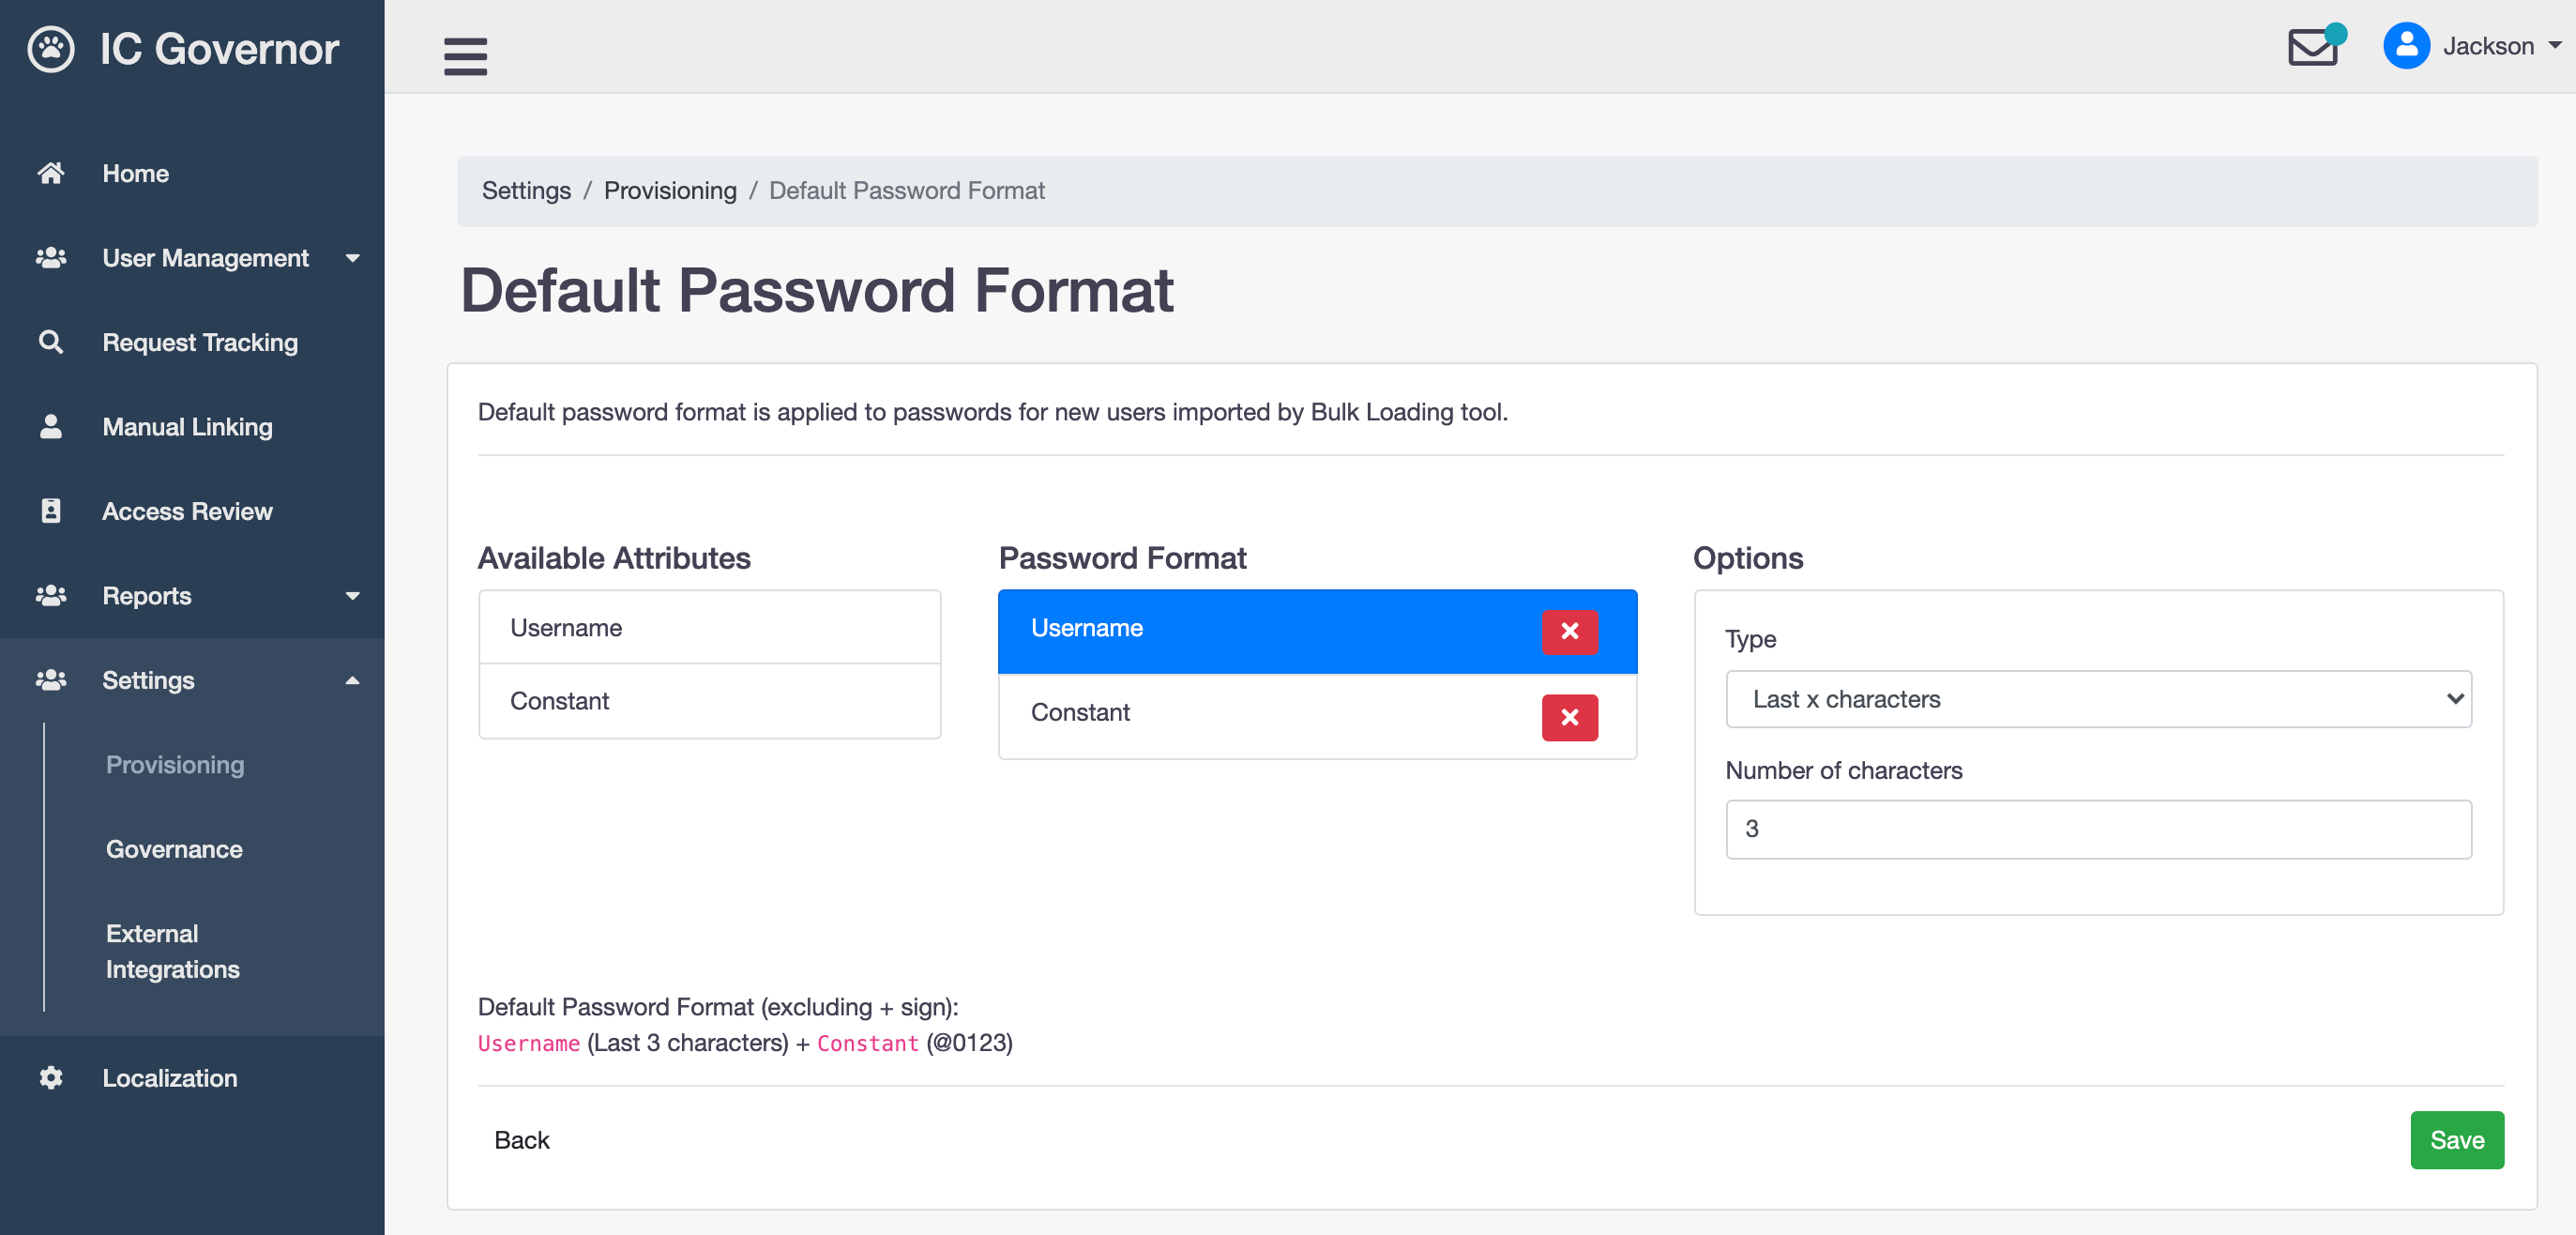Open External Integrations menu item
Screen dimensions: 2576x1235
coord(172,951)
